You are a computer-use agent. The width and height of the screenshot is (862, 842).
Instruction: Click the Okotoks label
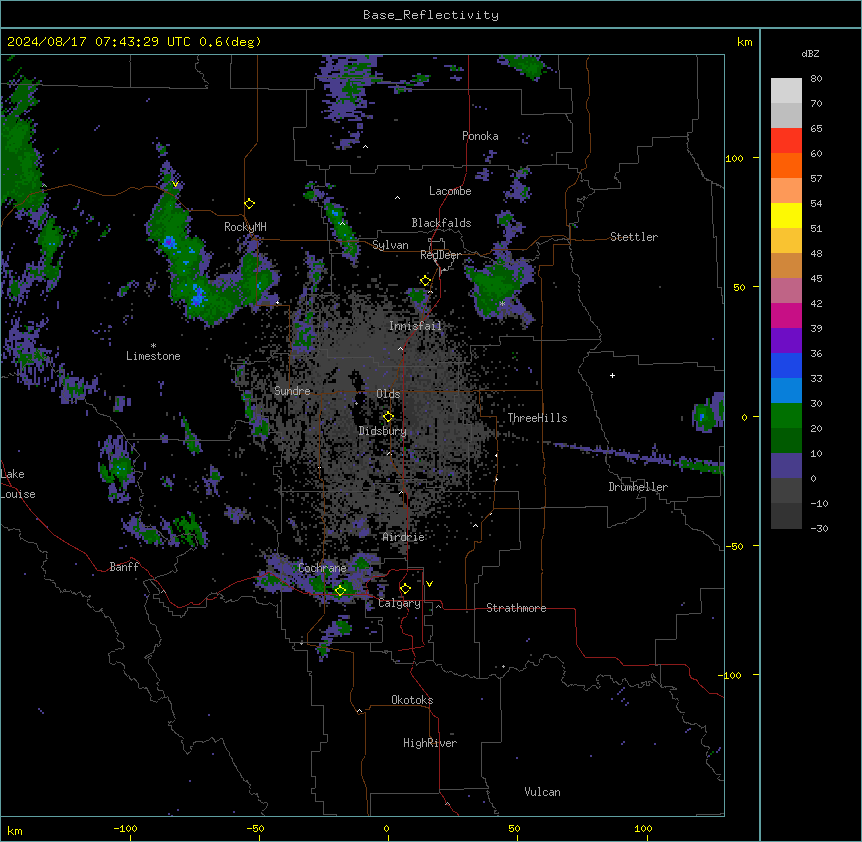[412, 700]
